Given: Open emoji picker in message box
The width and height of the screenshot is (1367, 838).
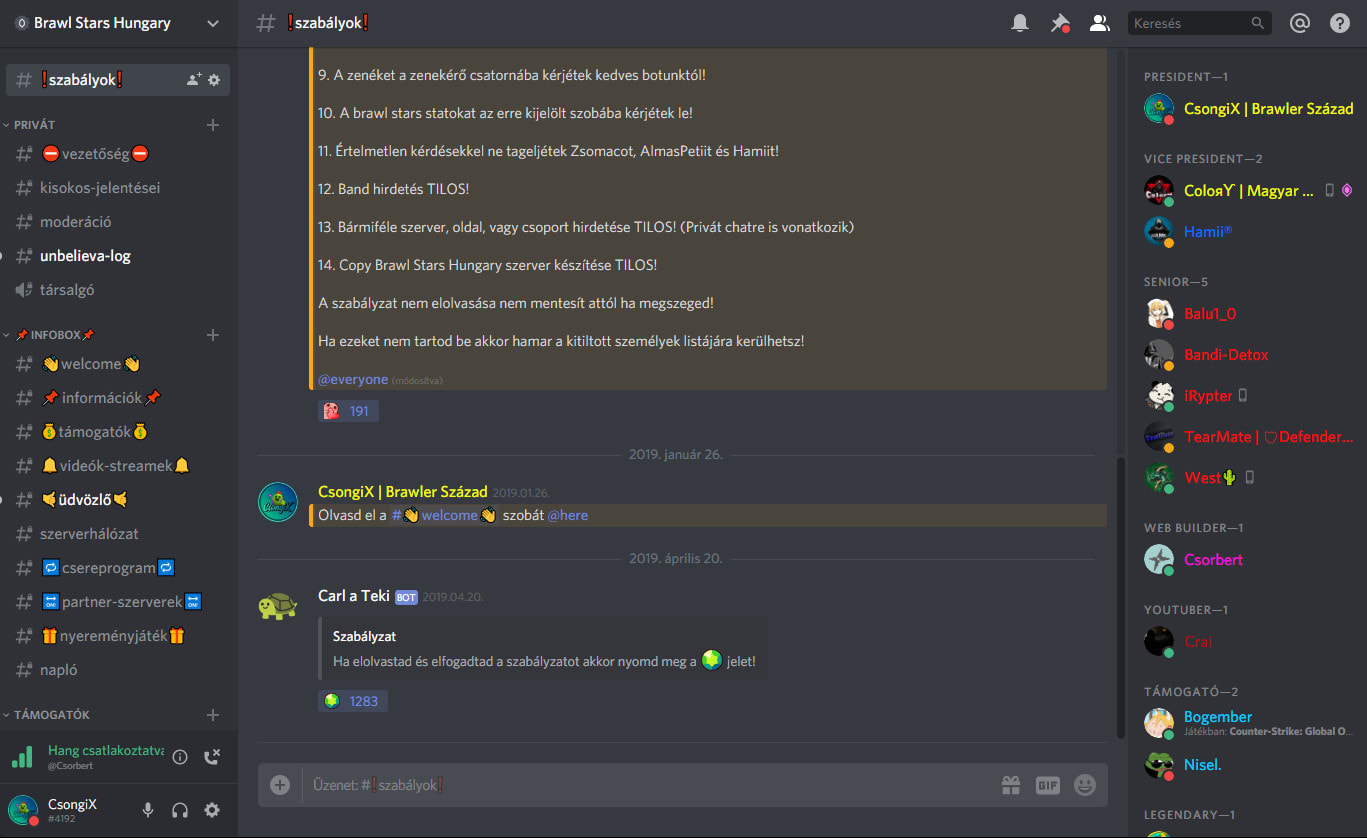Looking at the screenshot, I should pos(1085,785).
